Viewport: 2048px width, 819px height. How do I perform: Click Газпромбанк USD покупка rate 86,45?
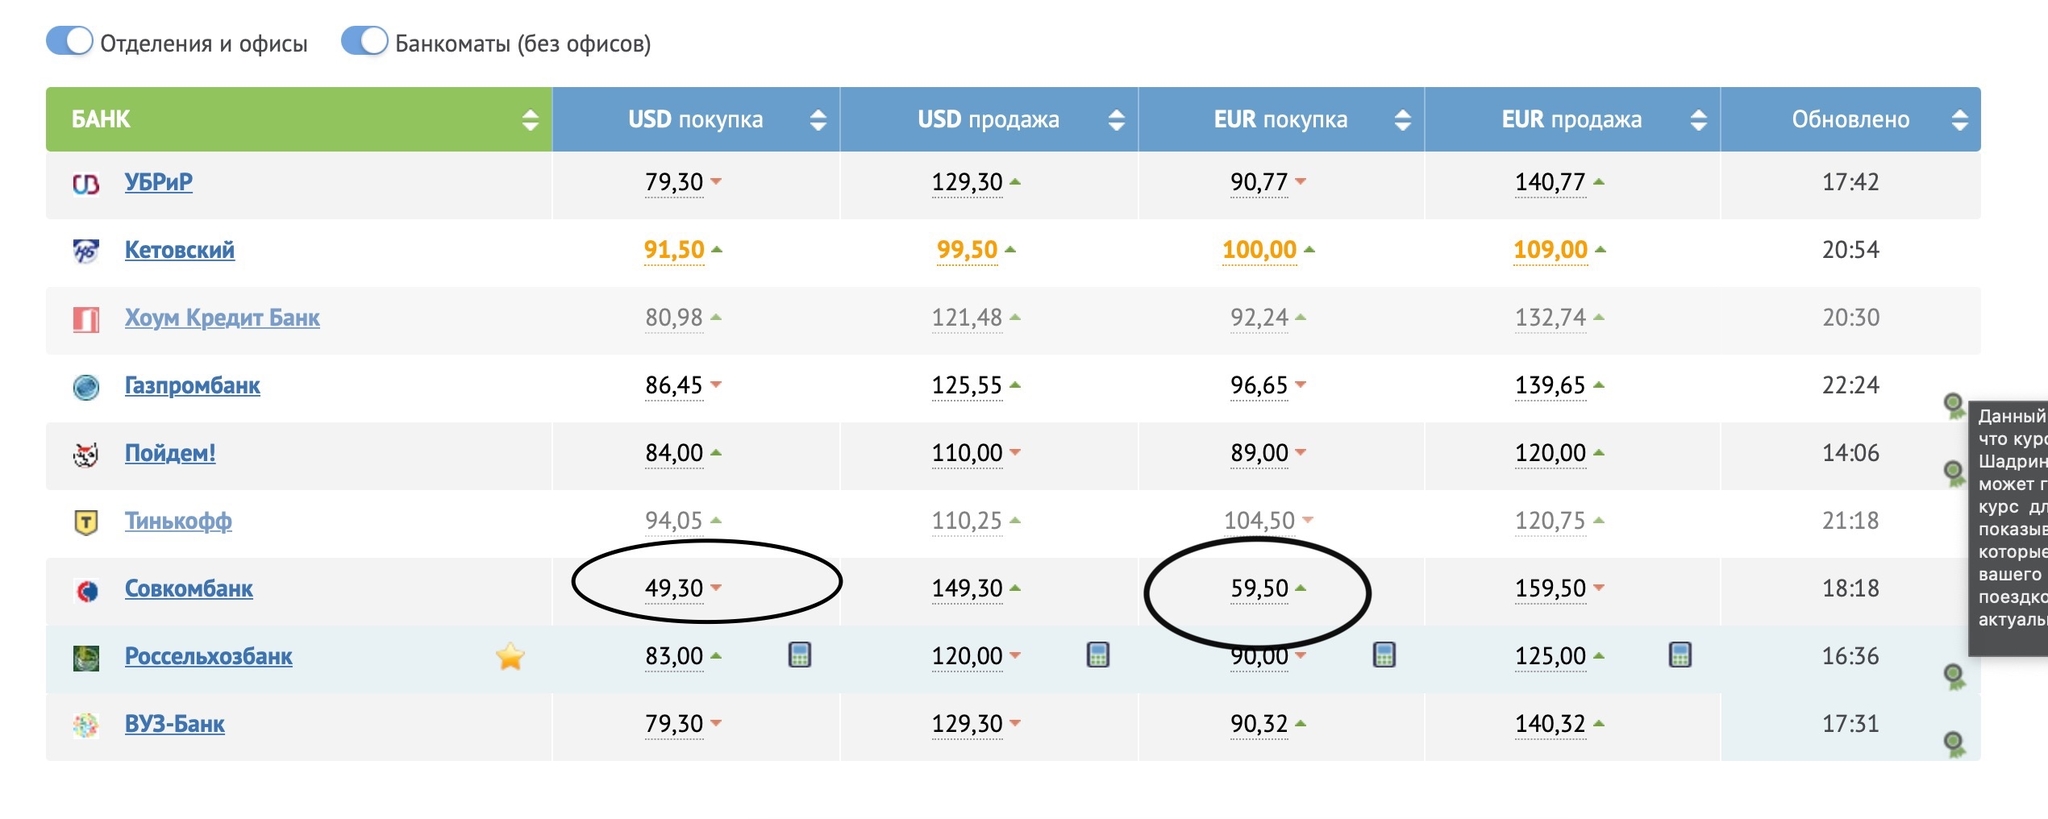(x=674, y=386)
